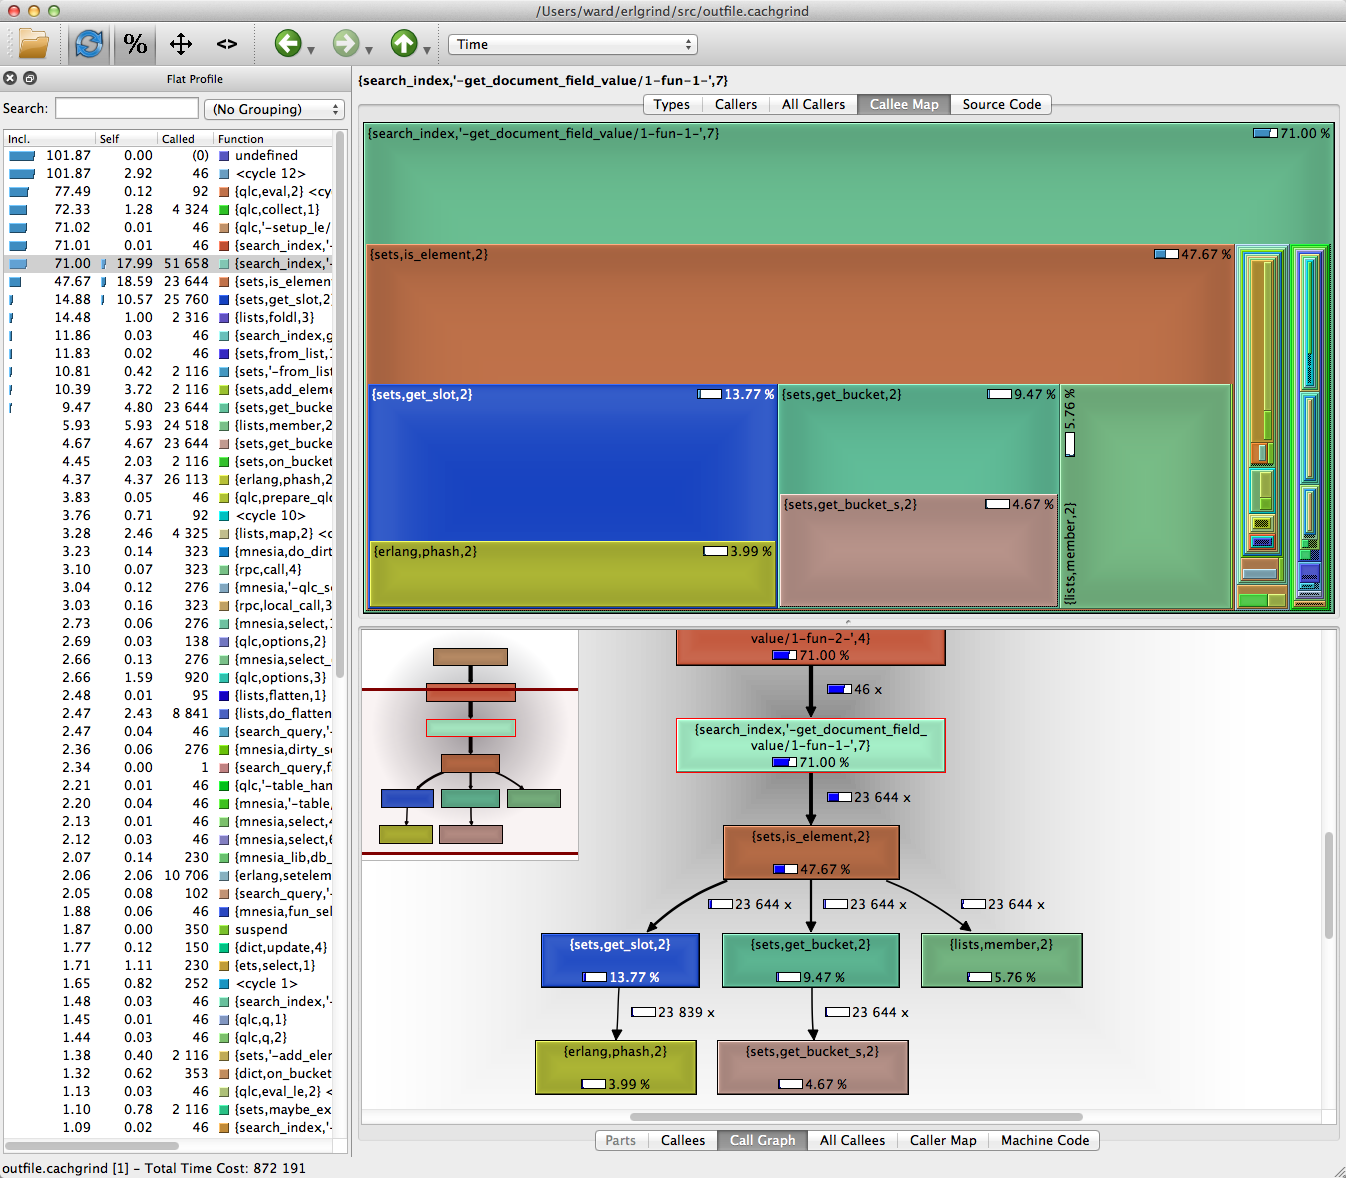Close the Flat Profile dock panel
Screen dimensions: 1346x1178
[x=10, y=78]
